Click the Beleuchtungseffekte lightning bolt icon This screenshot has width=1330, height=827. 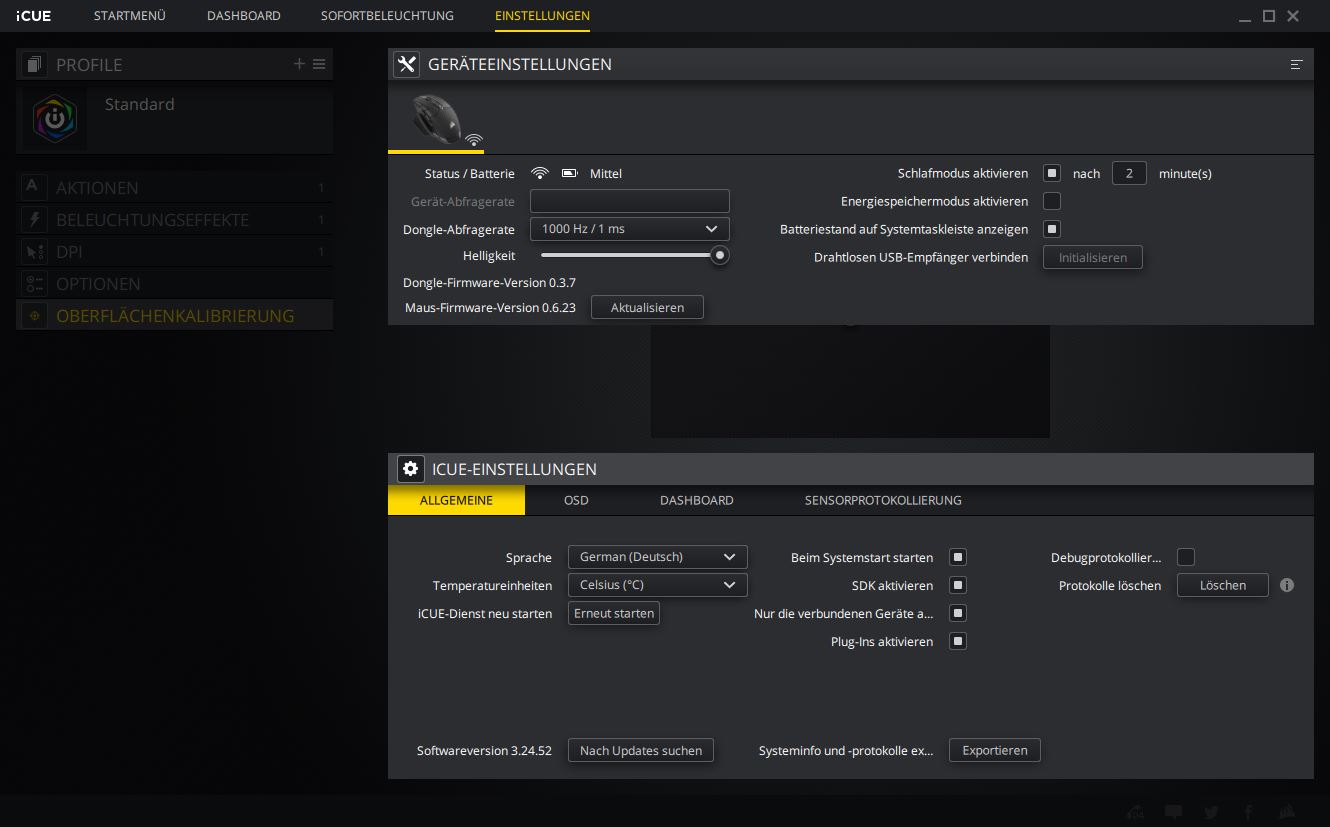(34, 219)
